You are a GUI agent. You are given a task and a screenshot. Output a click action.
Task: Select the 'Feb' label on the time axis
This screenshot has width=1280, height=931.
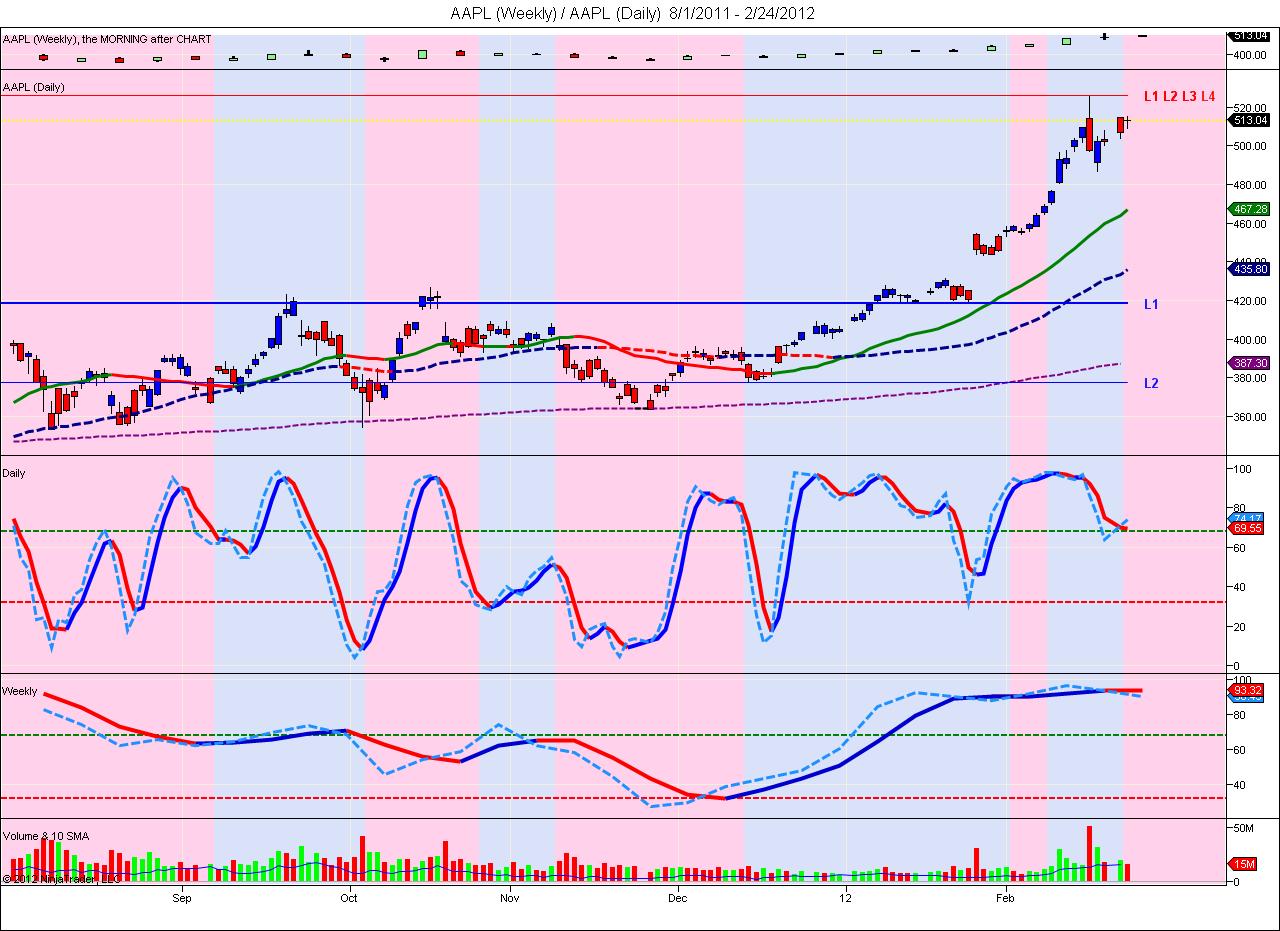pos(1006,899)
